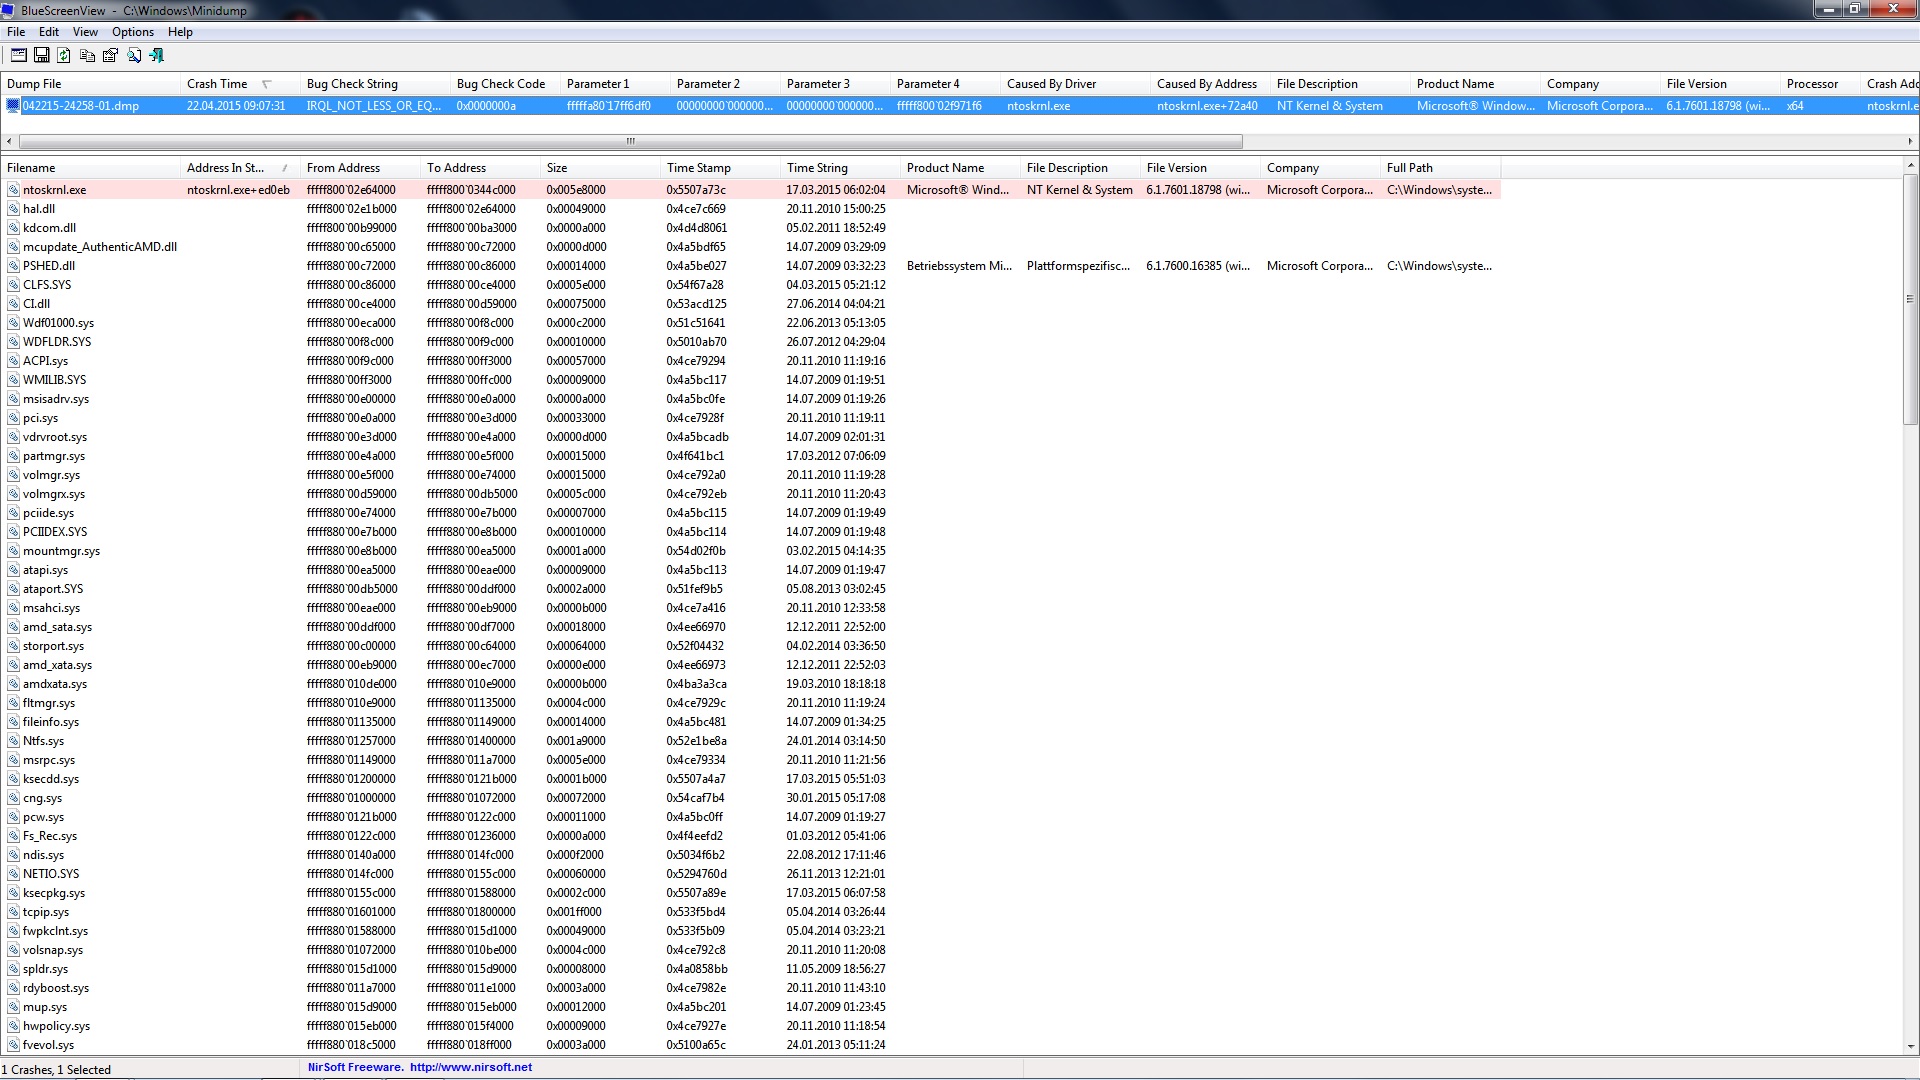Click upper pane scroll right arrow
This screenshot has width=1920, height=1080.
(x=1911, y=141)
